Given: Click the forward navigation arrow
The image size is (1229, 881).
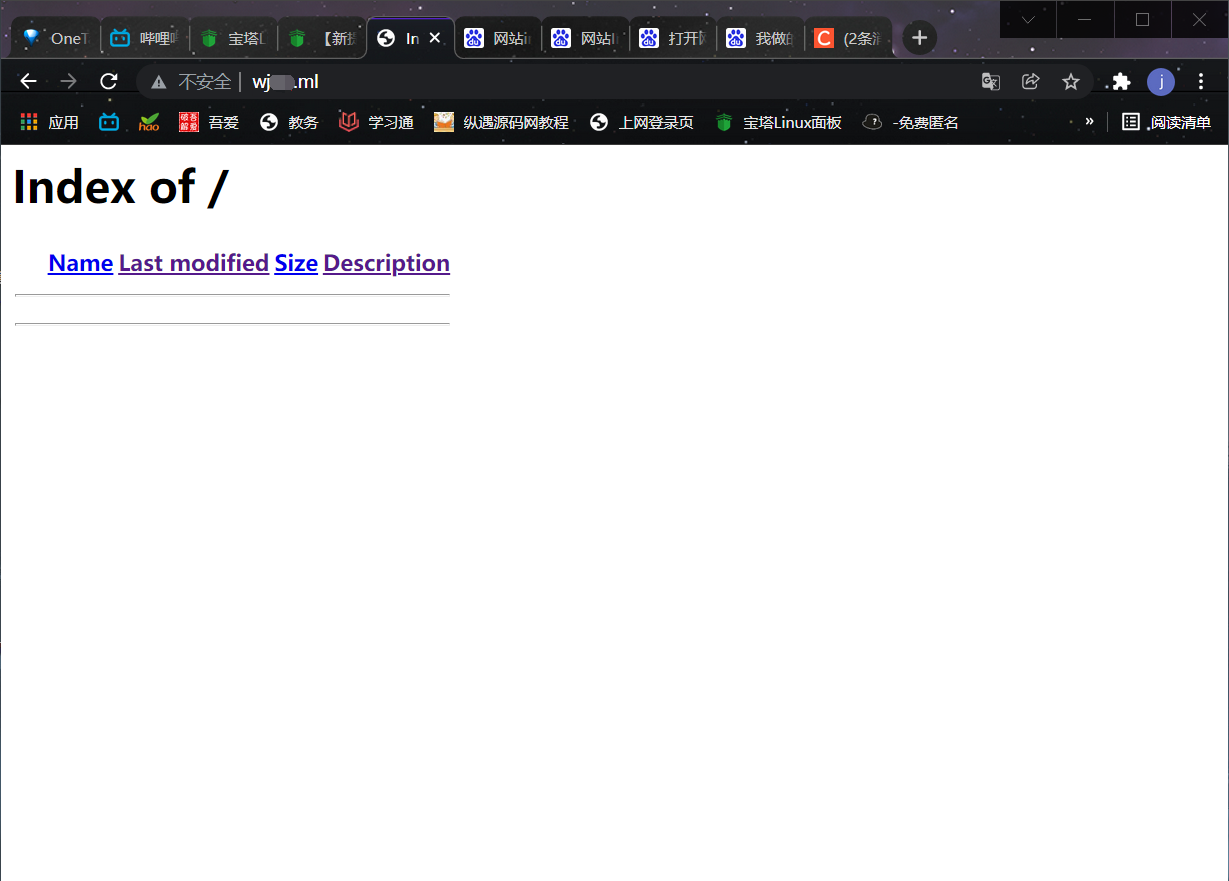Looking at the screenshot, I should coord(68,82).
